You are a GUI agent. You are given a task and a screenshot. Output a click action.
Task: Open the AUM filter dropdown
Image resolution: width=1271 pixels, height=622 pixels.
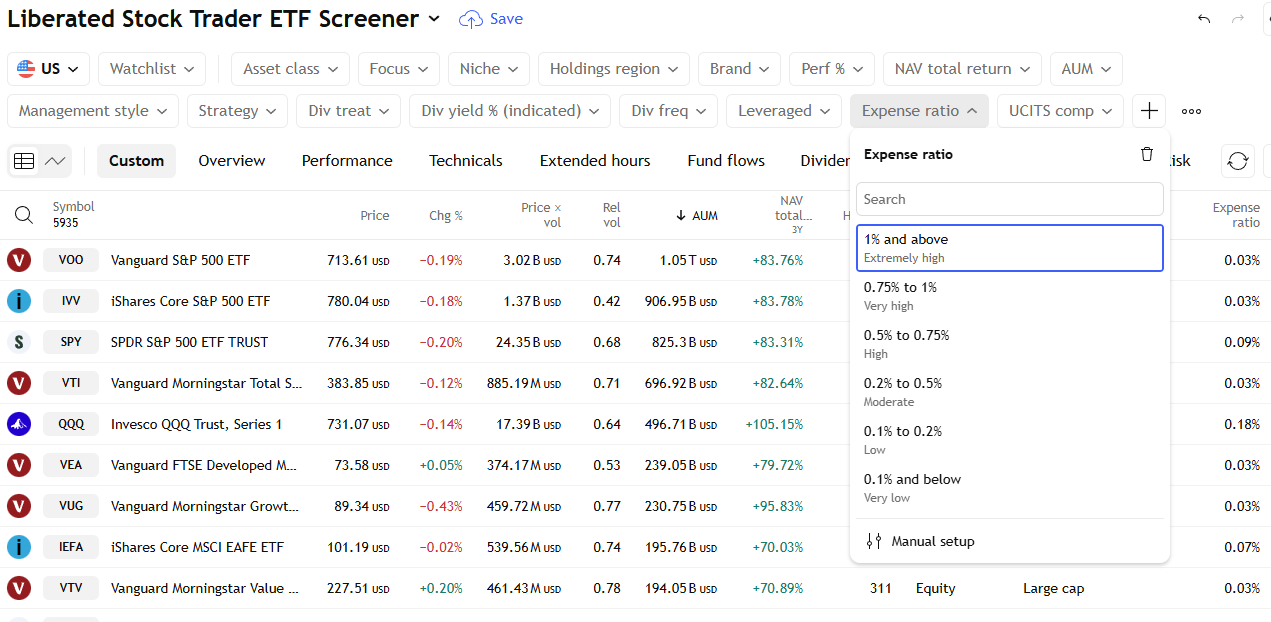pos(1086,69)
